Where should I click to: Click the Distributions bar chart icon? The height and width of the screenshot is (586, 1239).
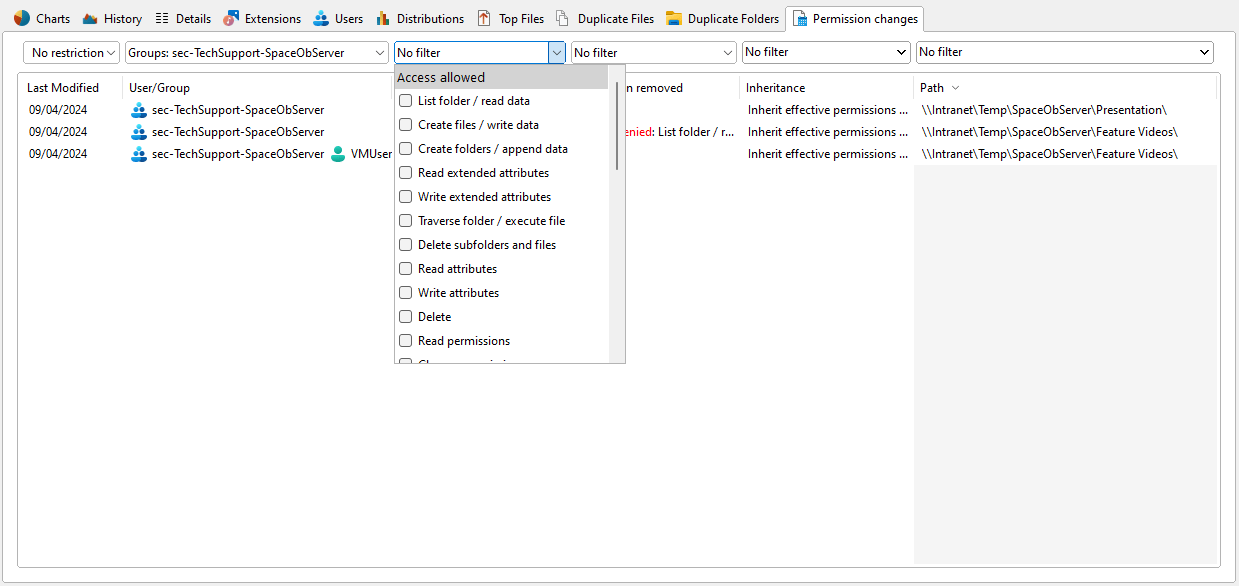(383, 18)
